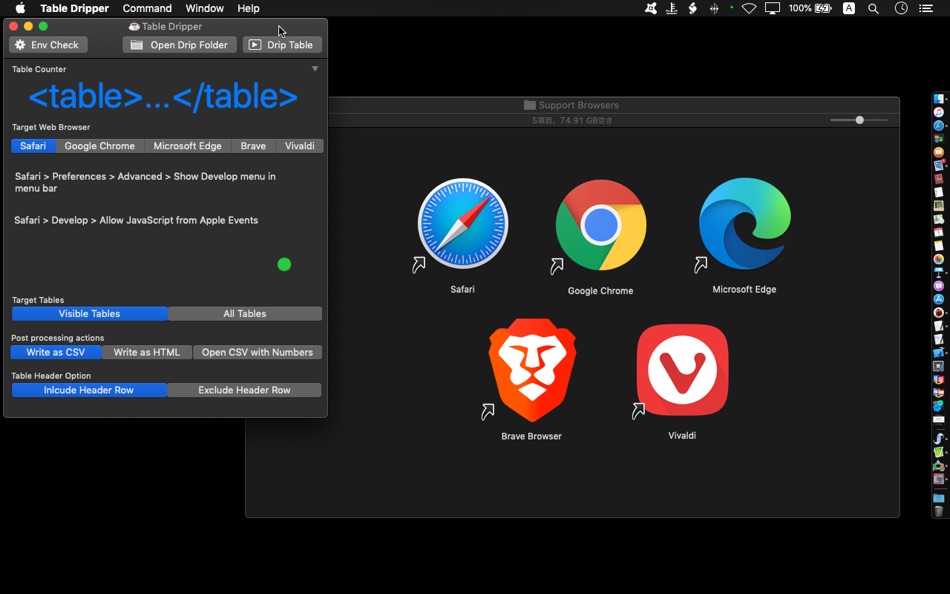Image resolution: width=950 pixels, height=594 pixels.
Task: Open the Window menu
Action: (204, 8)
